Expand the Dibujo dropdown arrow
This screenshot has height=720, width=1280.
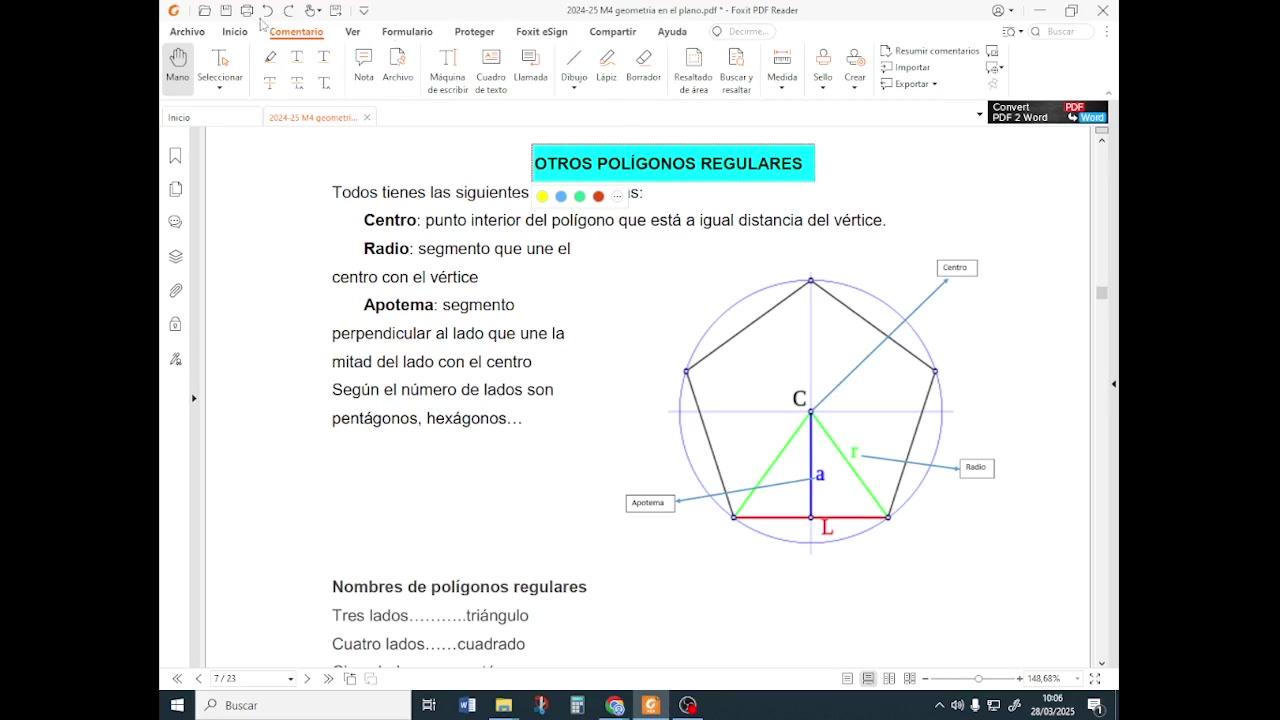(574, 88)
